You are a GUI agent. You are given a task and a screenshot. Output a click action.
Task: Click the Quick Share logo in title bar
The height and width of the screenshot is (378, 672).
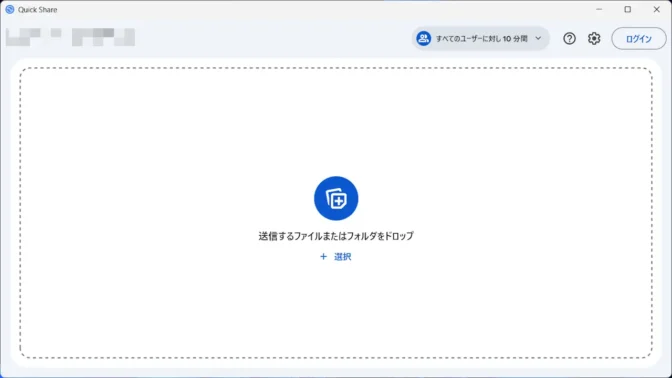(x=10, y=9)
